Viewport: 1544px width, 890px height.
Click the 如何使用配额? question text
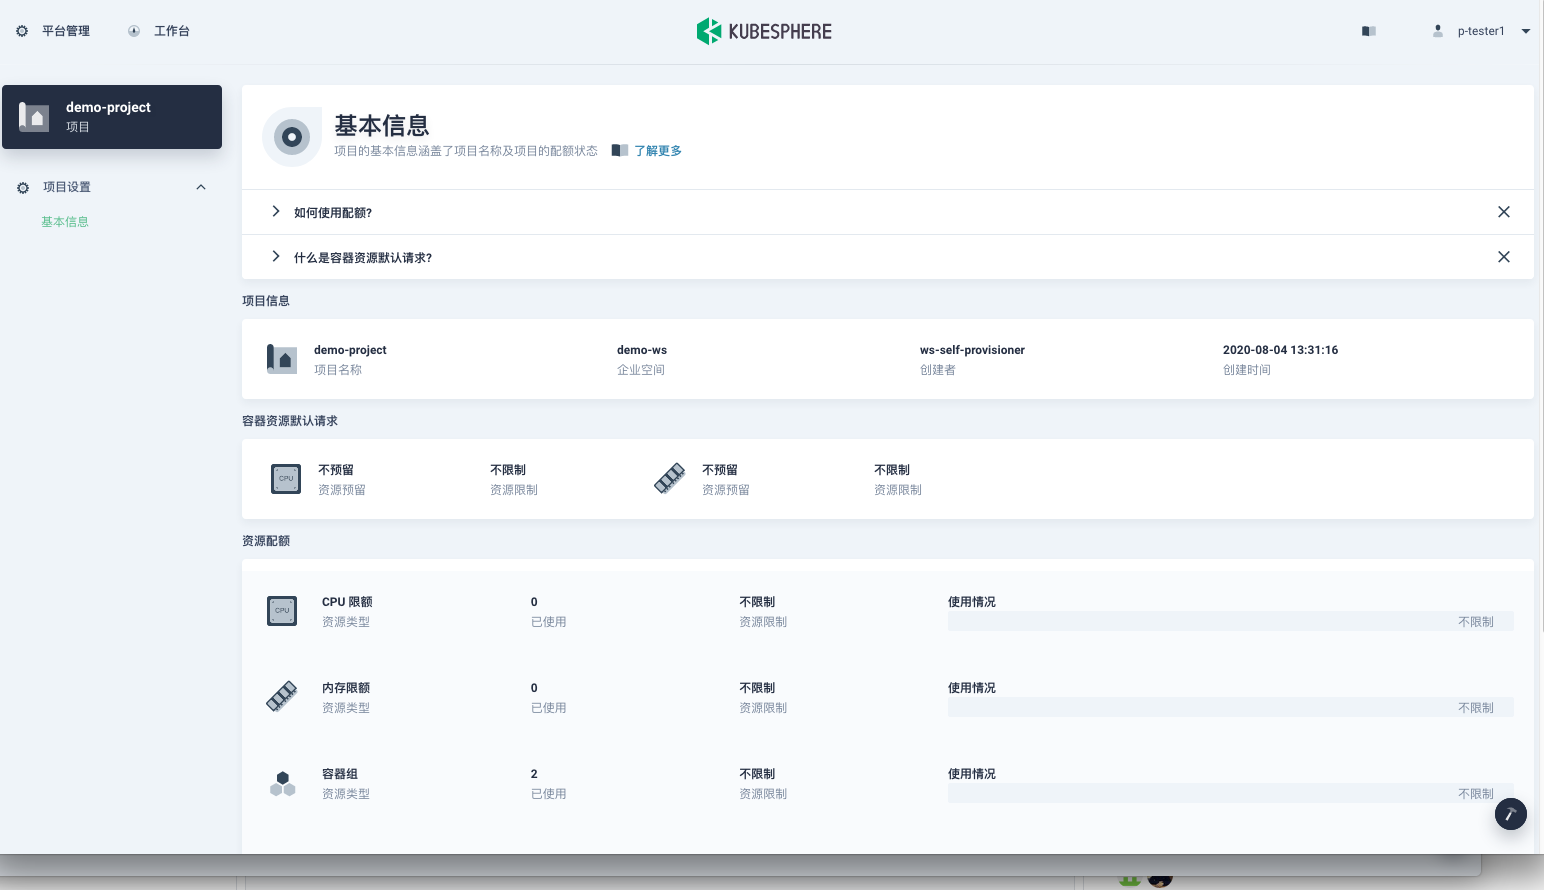click(333, 213)
